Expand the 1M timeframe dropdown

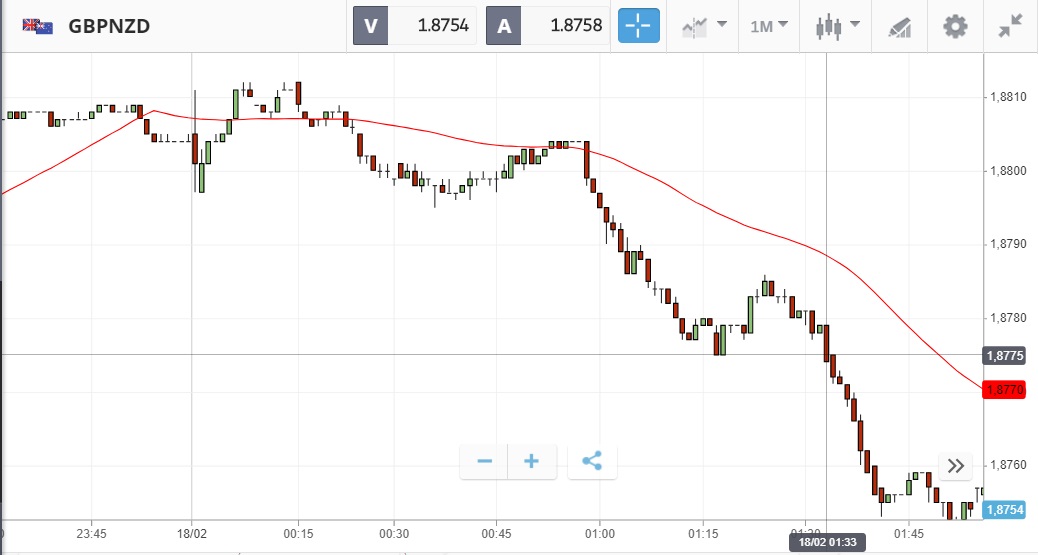click(x=768, y=26)
